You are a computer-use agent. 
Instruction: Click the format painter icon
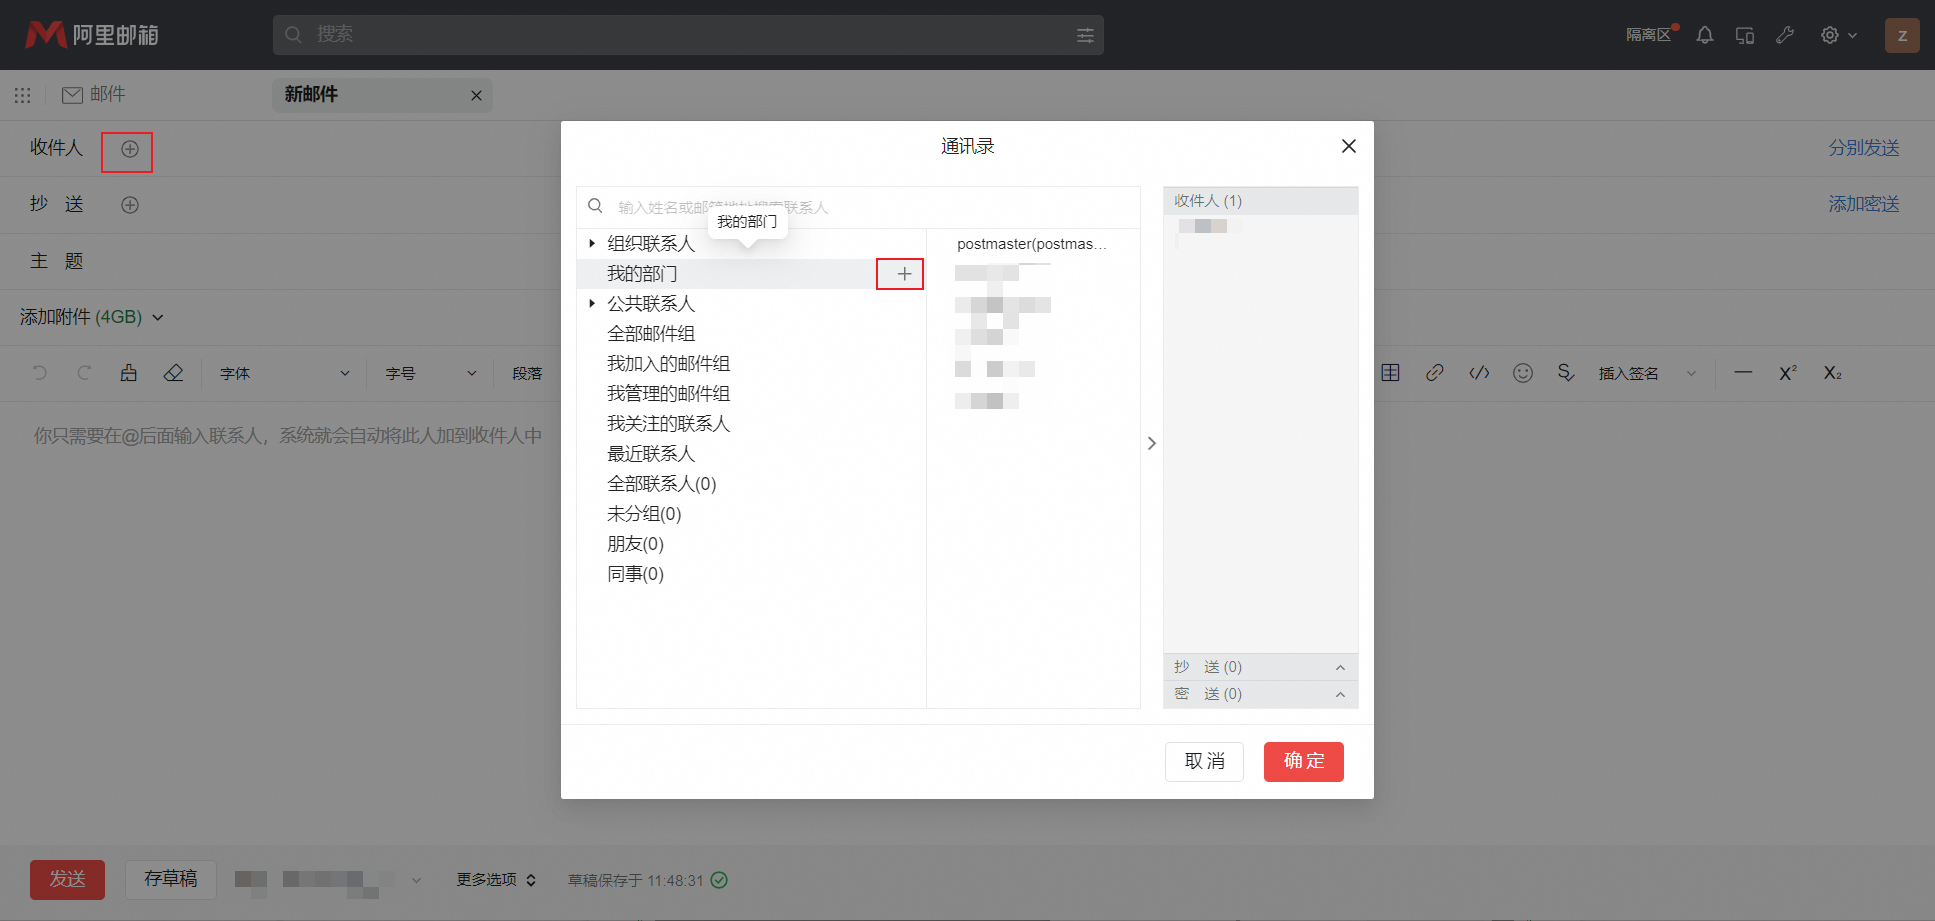[x=128, y=372]
